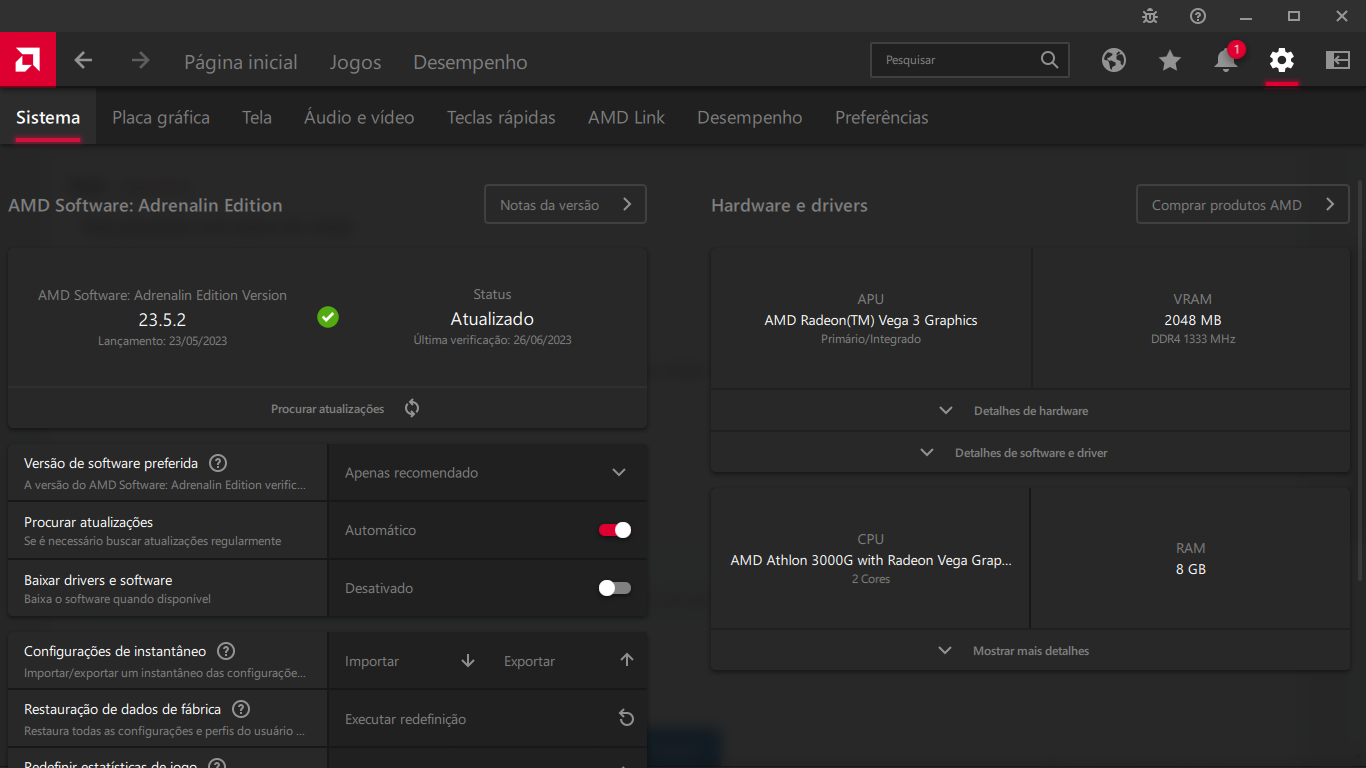The width and height of the screenshot is (1366, 768).
Task: Enable Baixar drivers e software switch
Action: (615, 588)
